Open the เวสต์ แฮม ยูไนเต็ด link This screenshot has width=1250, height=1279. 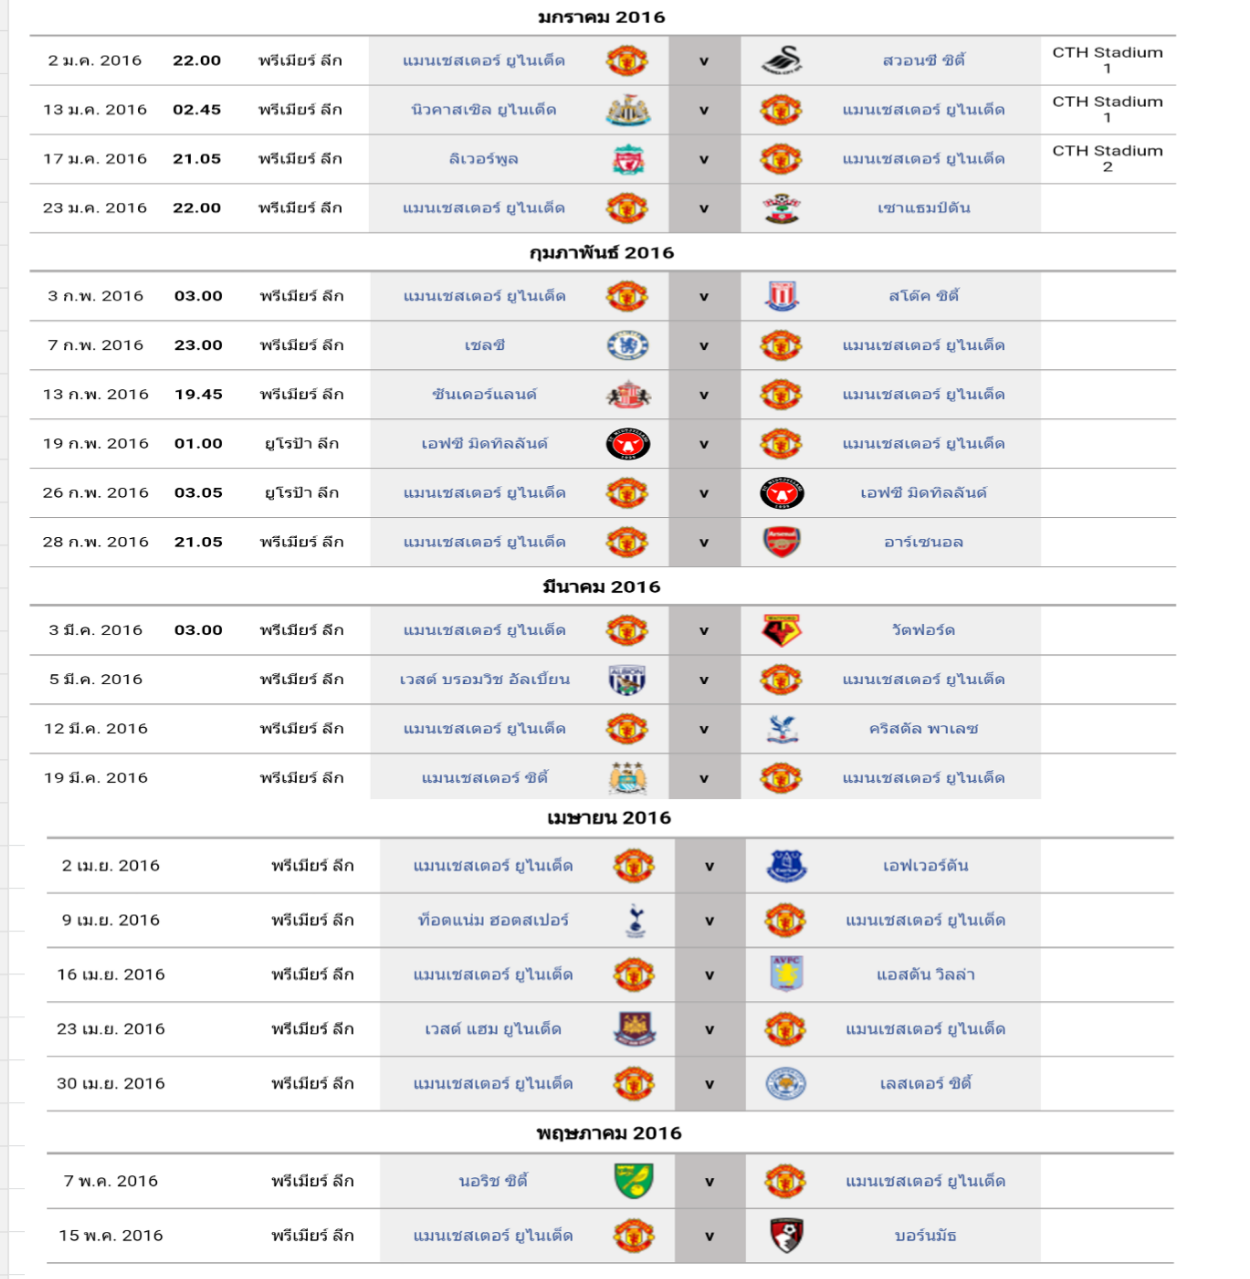point(493,1029)
